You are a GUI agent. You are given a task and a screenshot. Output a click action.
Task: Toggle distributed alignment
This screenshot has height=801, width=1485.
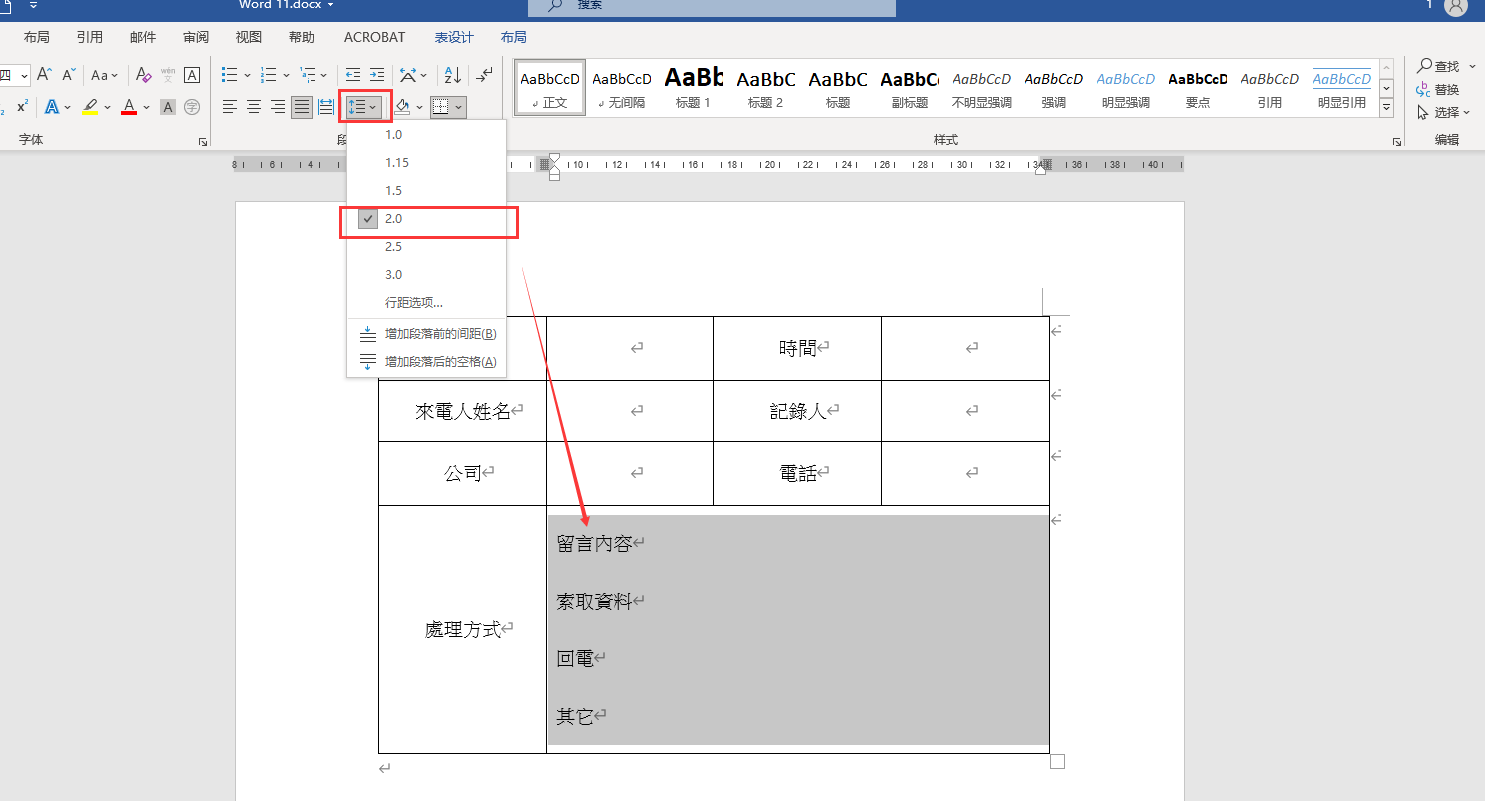click(326, 106)
